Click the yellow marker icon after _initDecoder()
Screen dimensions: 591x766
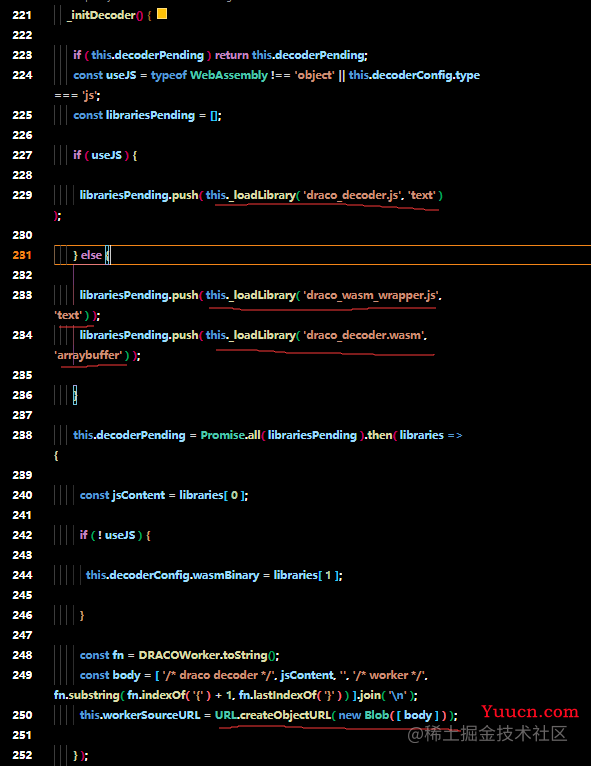click(x=162, y=14)
